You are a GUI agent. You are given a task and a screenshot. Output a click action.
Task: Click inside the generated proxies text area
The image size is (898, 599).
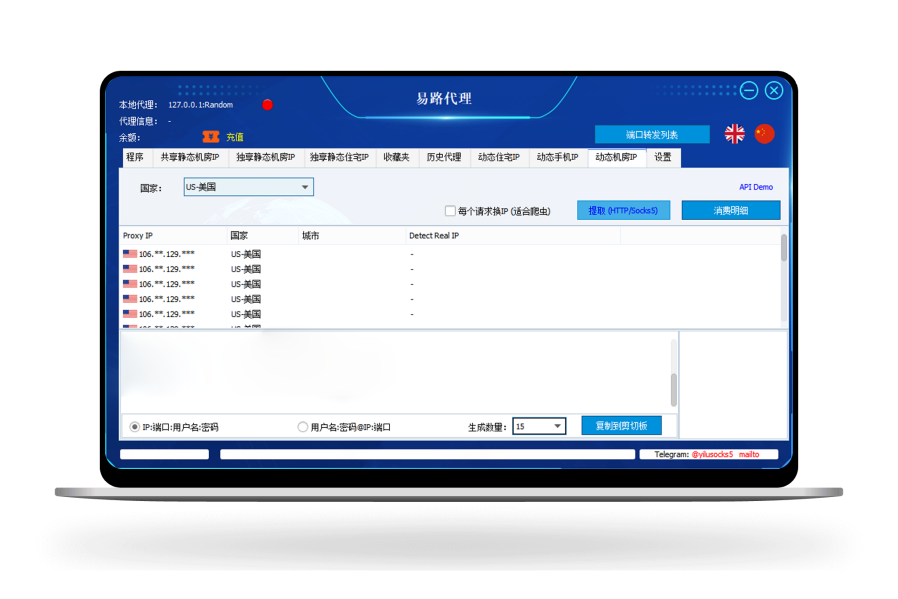pyautogui.click(x=395, y=372)
